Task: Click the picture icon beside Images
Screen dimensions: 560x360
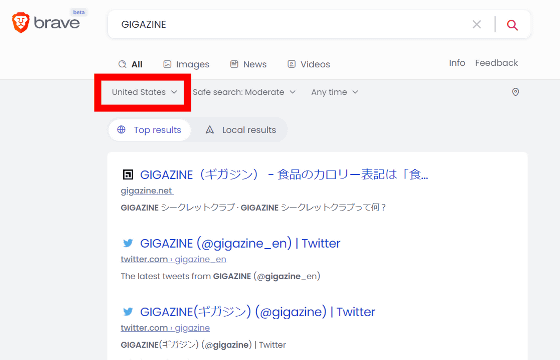Action: point(167,64)
